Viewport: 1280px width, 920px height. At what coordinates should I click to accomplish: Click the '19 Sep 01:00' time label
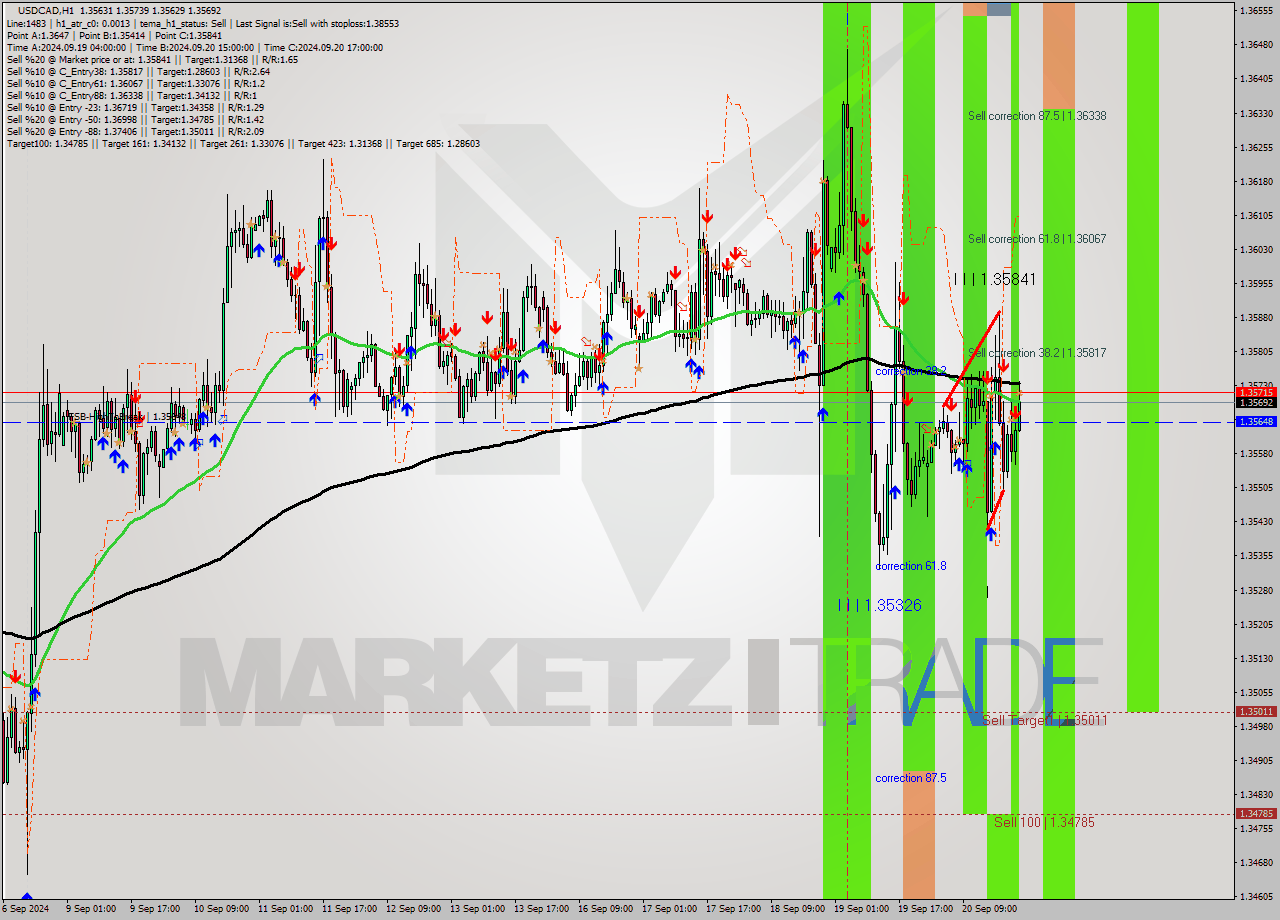click(x=861, y=909)
